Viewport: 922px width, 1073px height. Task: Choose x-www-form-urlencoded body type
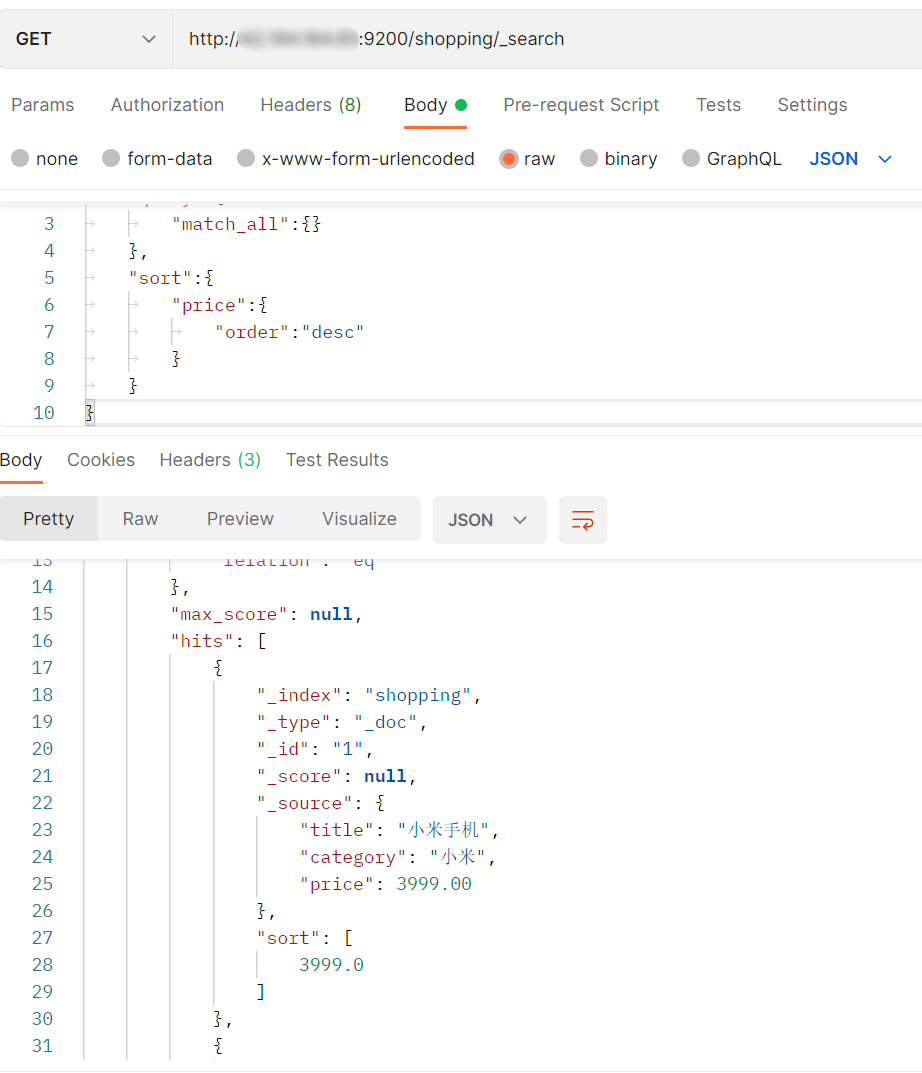coord(246,159)
